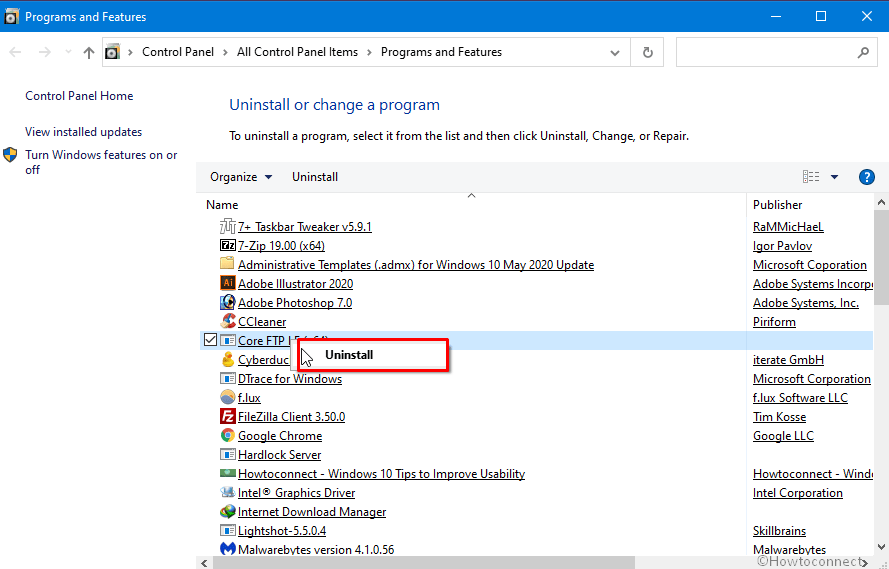Refresh the Programs and Features list
Screen dimensions: 889x569
click(647, 52)
